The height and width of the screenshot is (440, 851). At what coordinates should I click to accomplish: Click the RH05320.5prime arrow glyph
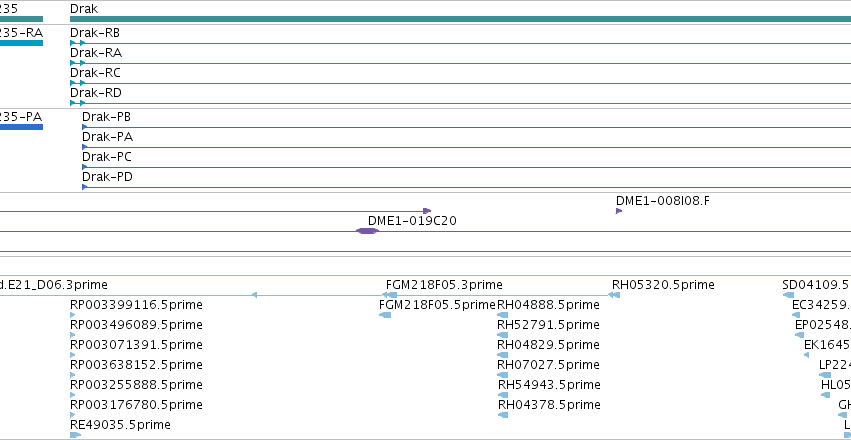click(614, 295)
